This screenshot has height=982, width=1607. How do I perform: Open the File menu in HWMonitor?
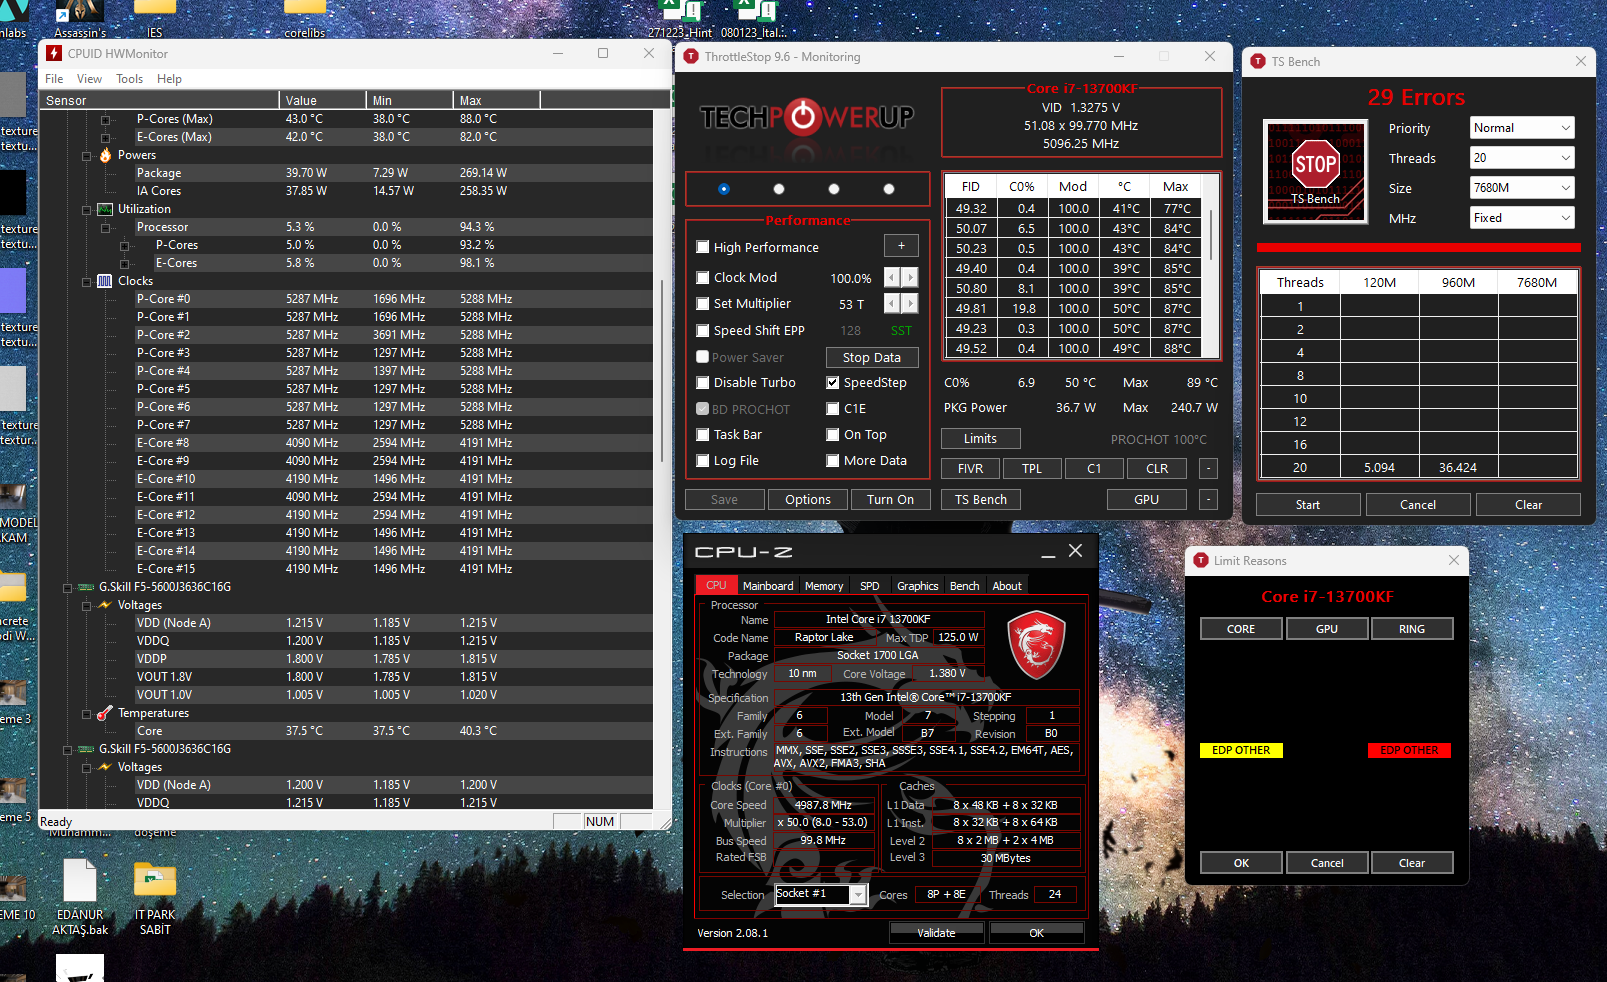point(54,79)
